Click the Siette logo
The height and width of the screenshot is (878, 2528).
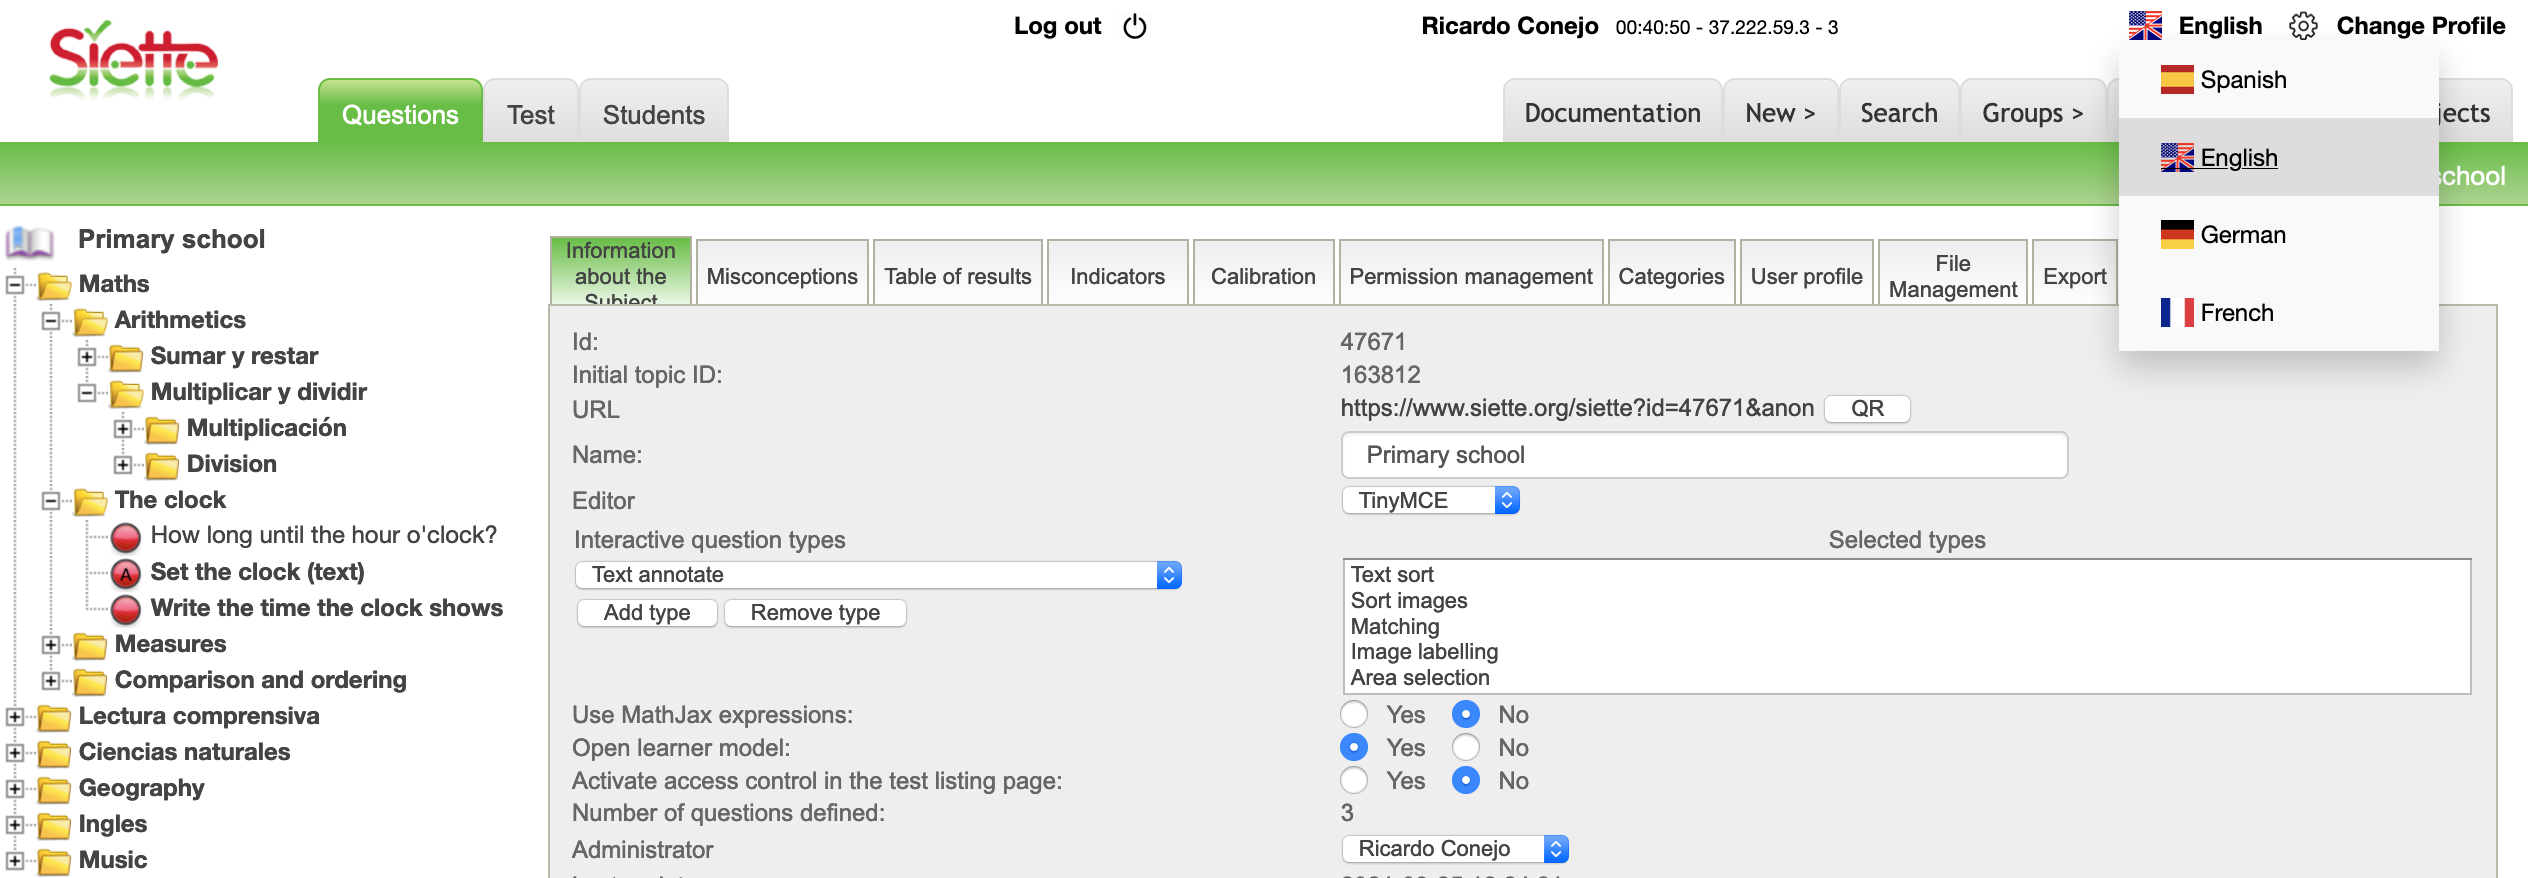coord(133,60)
